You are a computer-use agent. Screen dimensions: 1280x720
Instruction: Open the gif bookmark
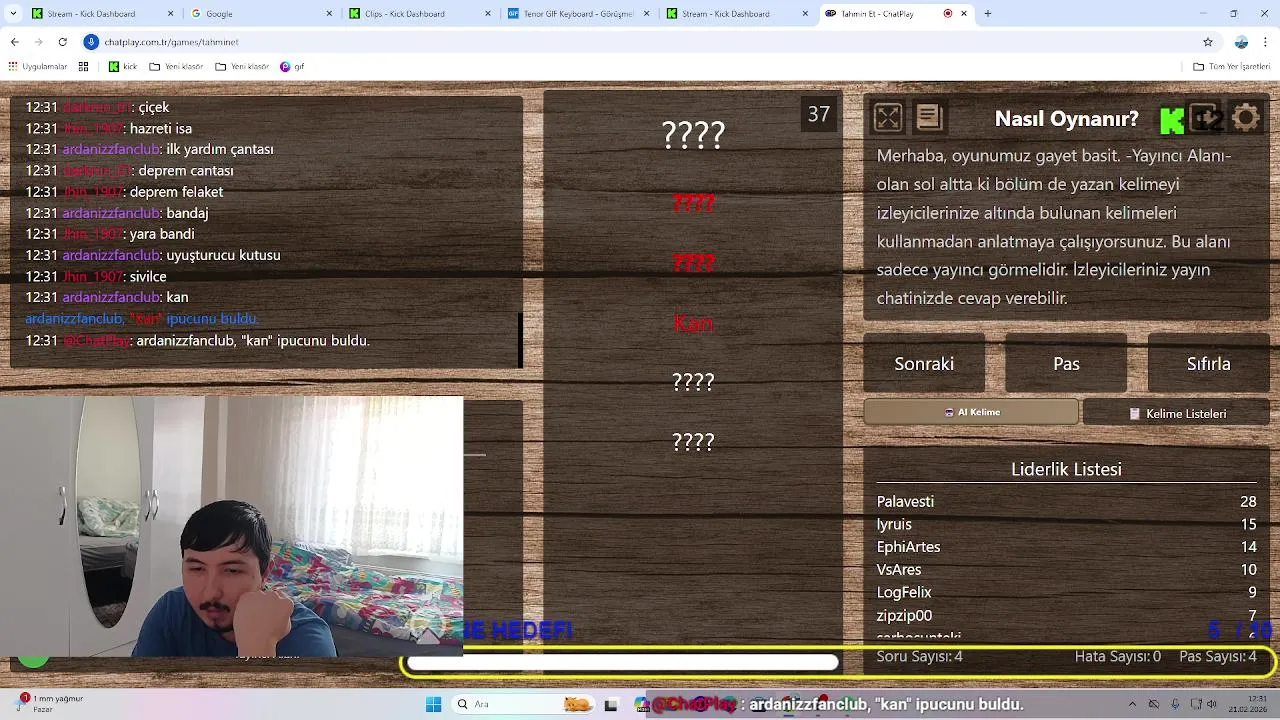tap(292, 67)
